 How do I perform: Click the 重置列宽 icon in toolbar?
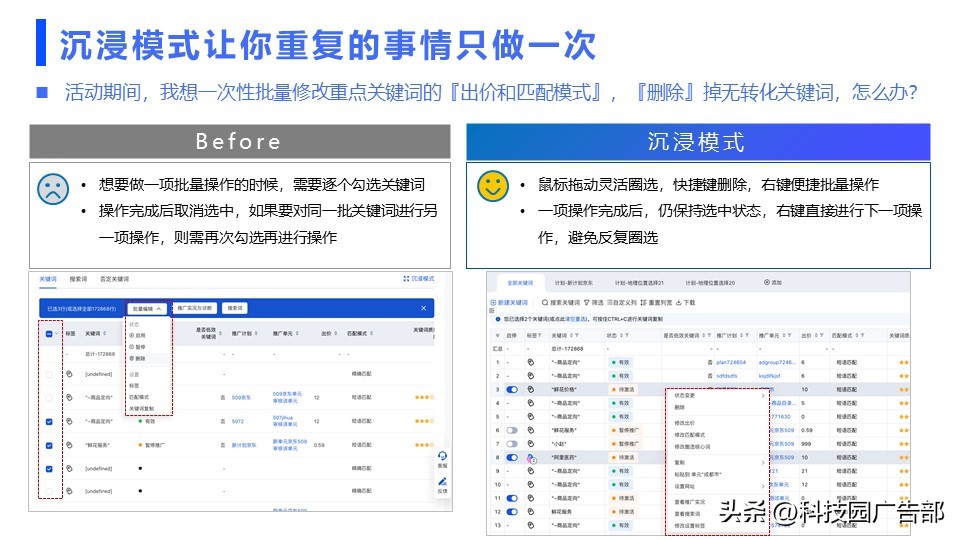(x=643, y=302)
